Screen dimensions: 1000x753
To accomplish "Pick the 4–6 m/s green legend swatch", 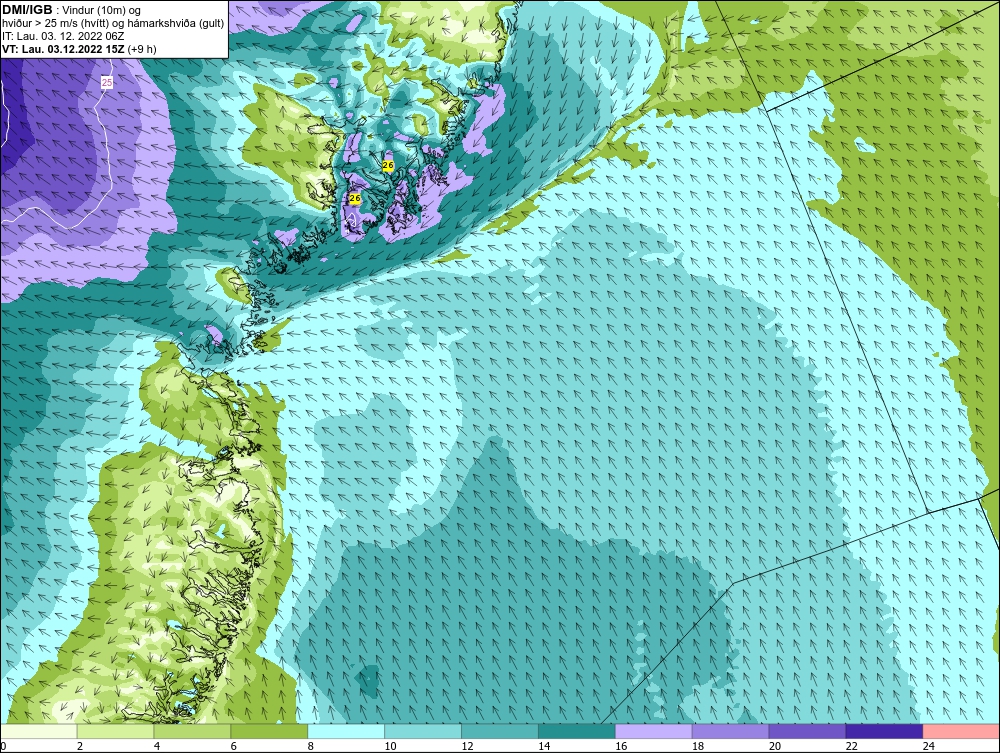I will [192, 731].
